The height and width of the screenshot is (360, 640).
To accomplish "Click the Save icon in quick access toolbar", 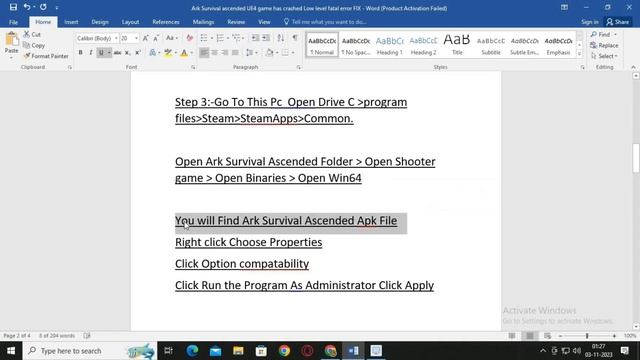I will click(x=13, y=7).
